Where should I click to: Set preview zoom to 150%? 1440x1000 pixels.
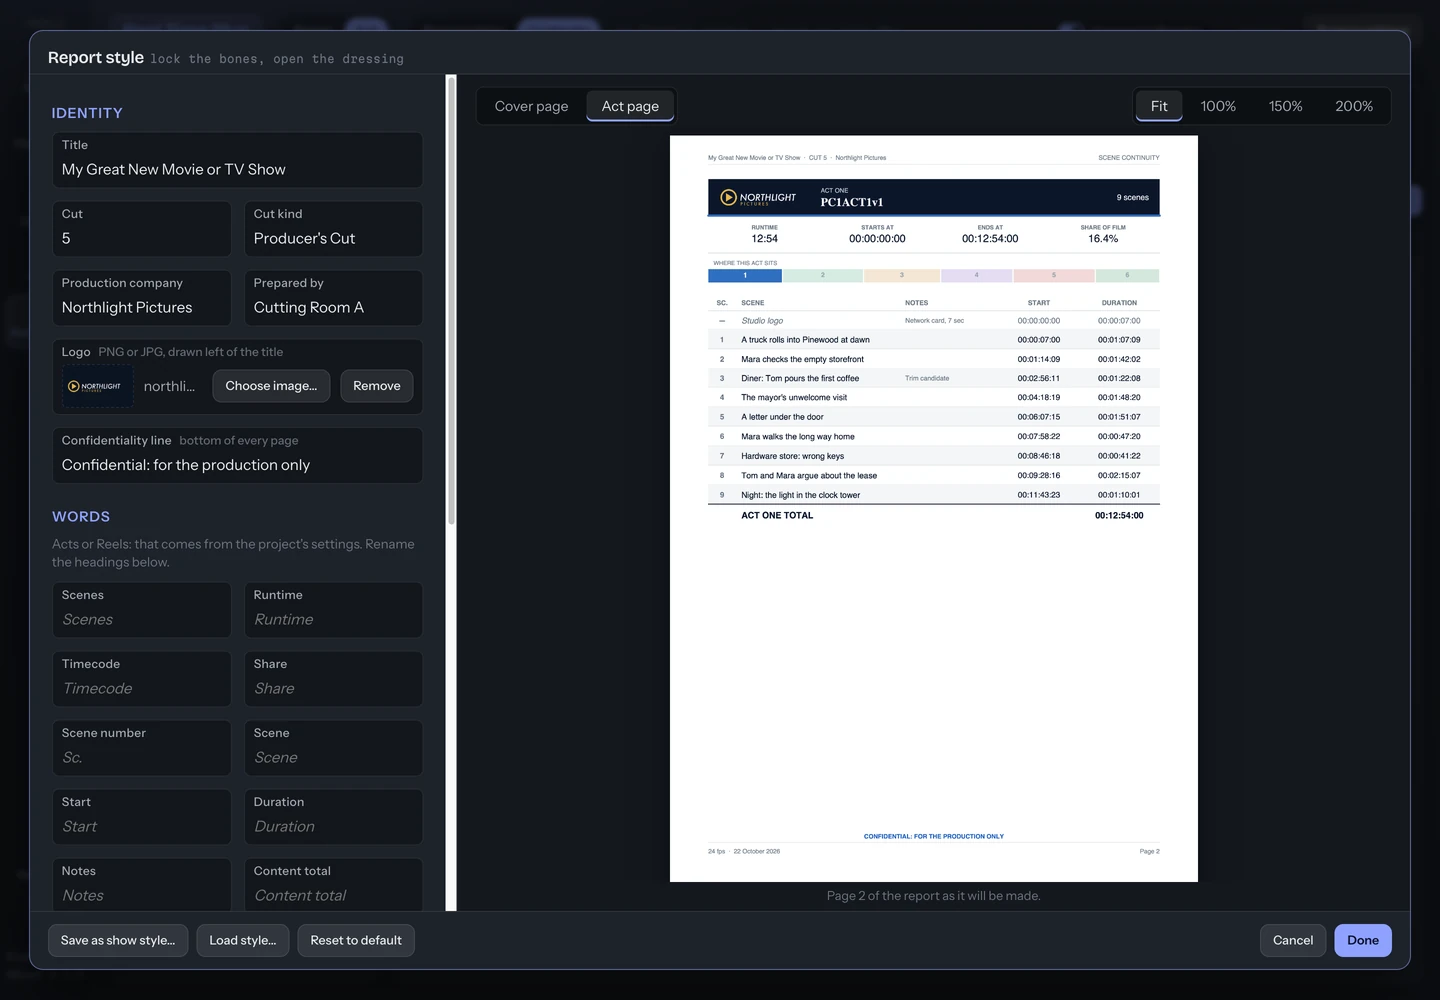(1286, 106)
